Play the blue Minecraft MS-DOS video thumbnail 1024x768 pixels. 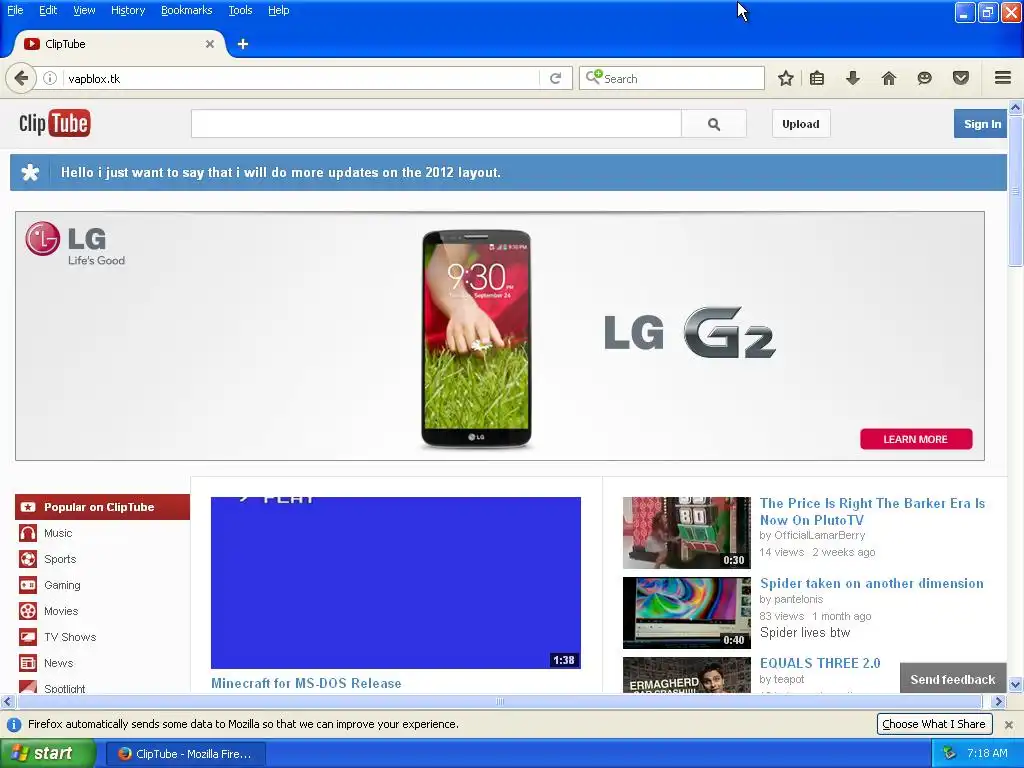396,583
